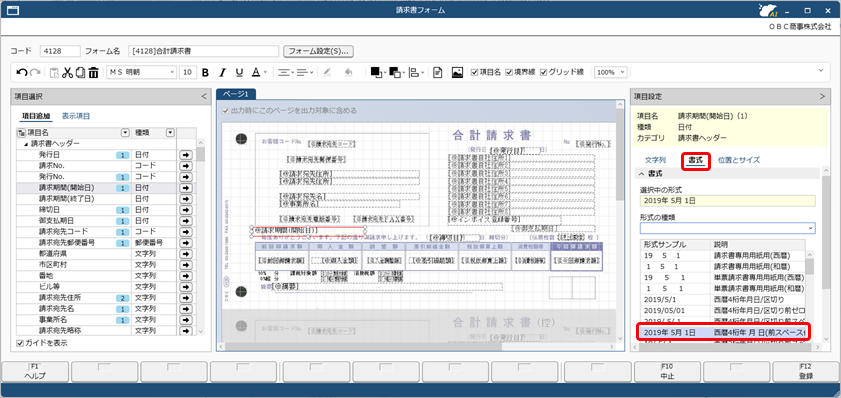
Task: Click the add arrow for 都道府県 row
Action: tap(186, 254)
